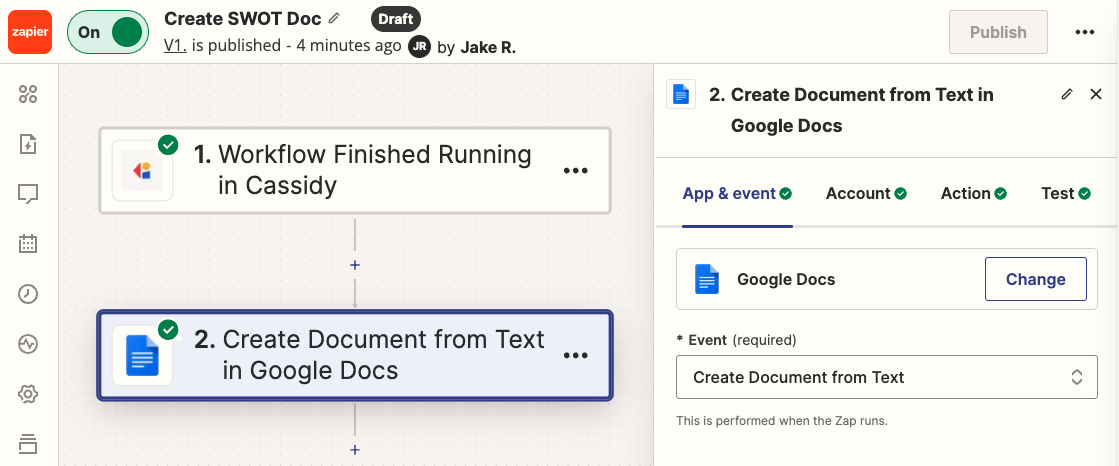Click the Google Docs icon in panel header

[x=681, y=94]
